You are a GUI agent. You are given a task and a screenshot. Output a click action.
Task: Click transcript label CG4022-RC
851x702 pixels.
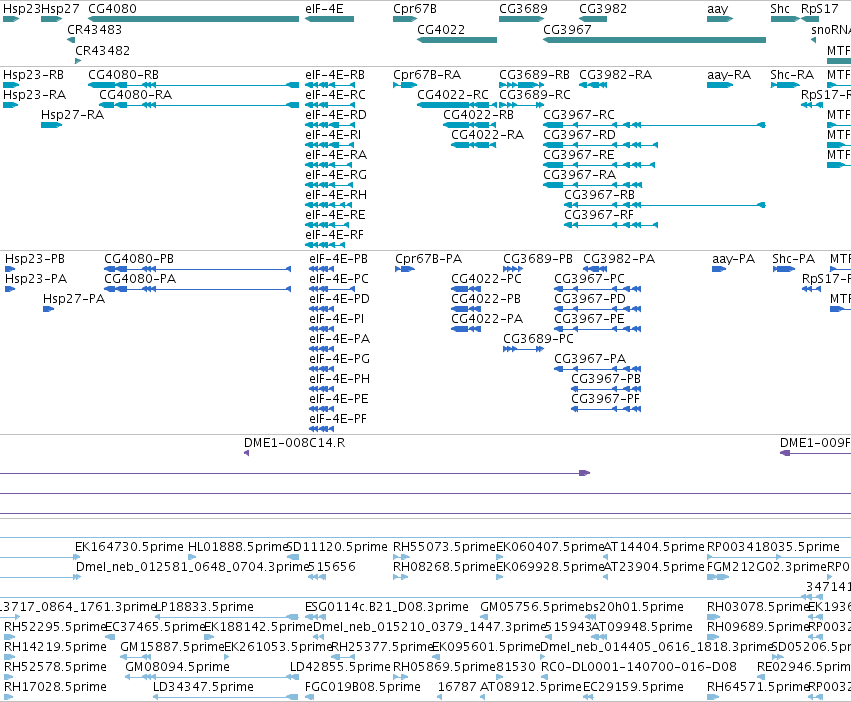tap(453, 94)
